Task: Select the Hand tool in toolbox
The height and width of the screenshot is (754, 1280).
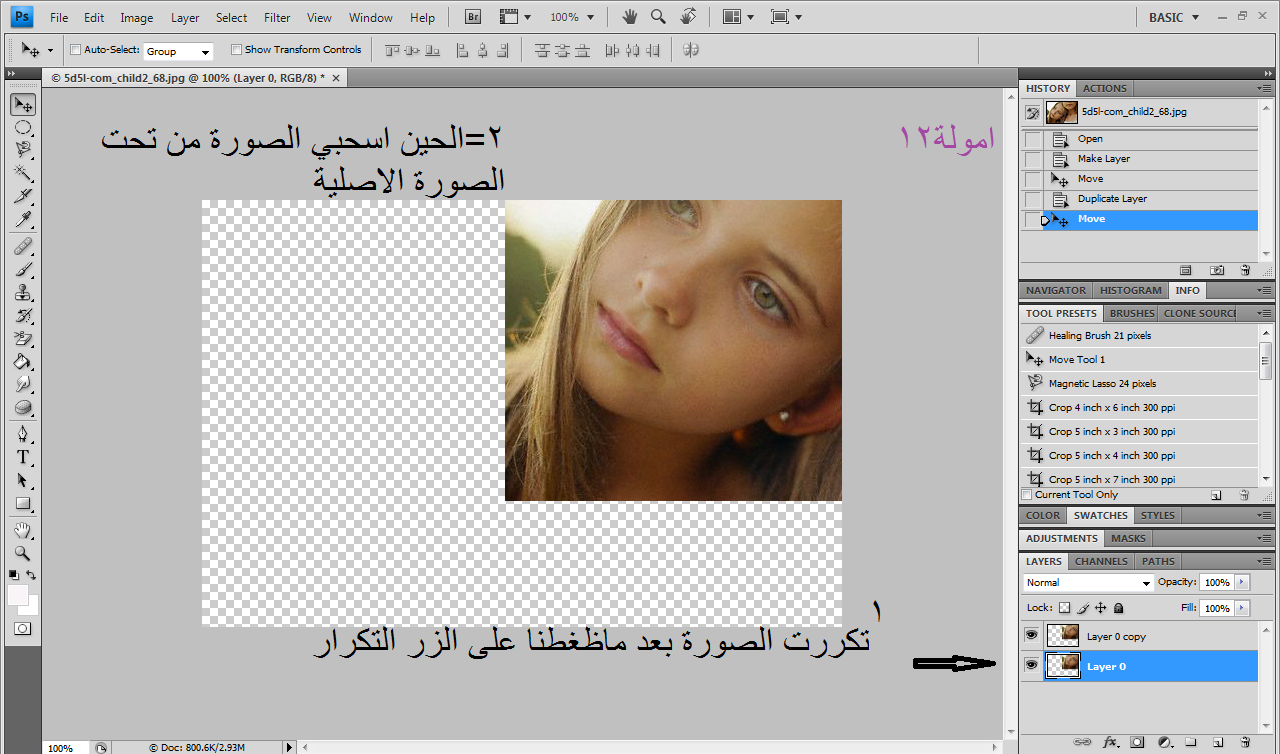Action: tap(22, 530)
